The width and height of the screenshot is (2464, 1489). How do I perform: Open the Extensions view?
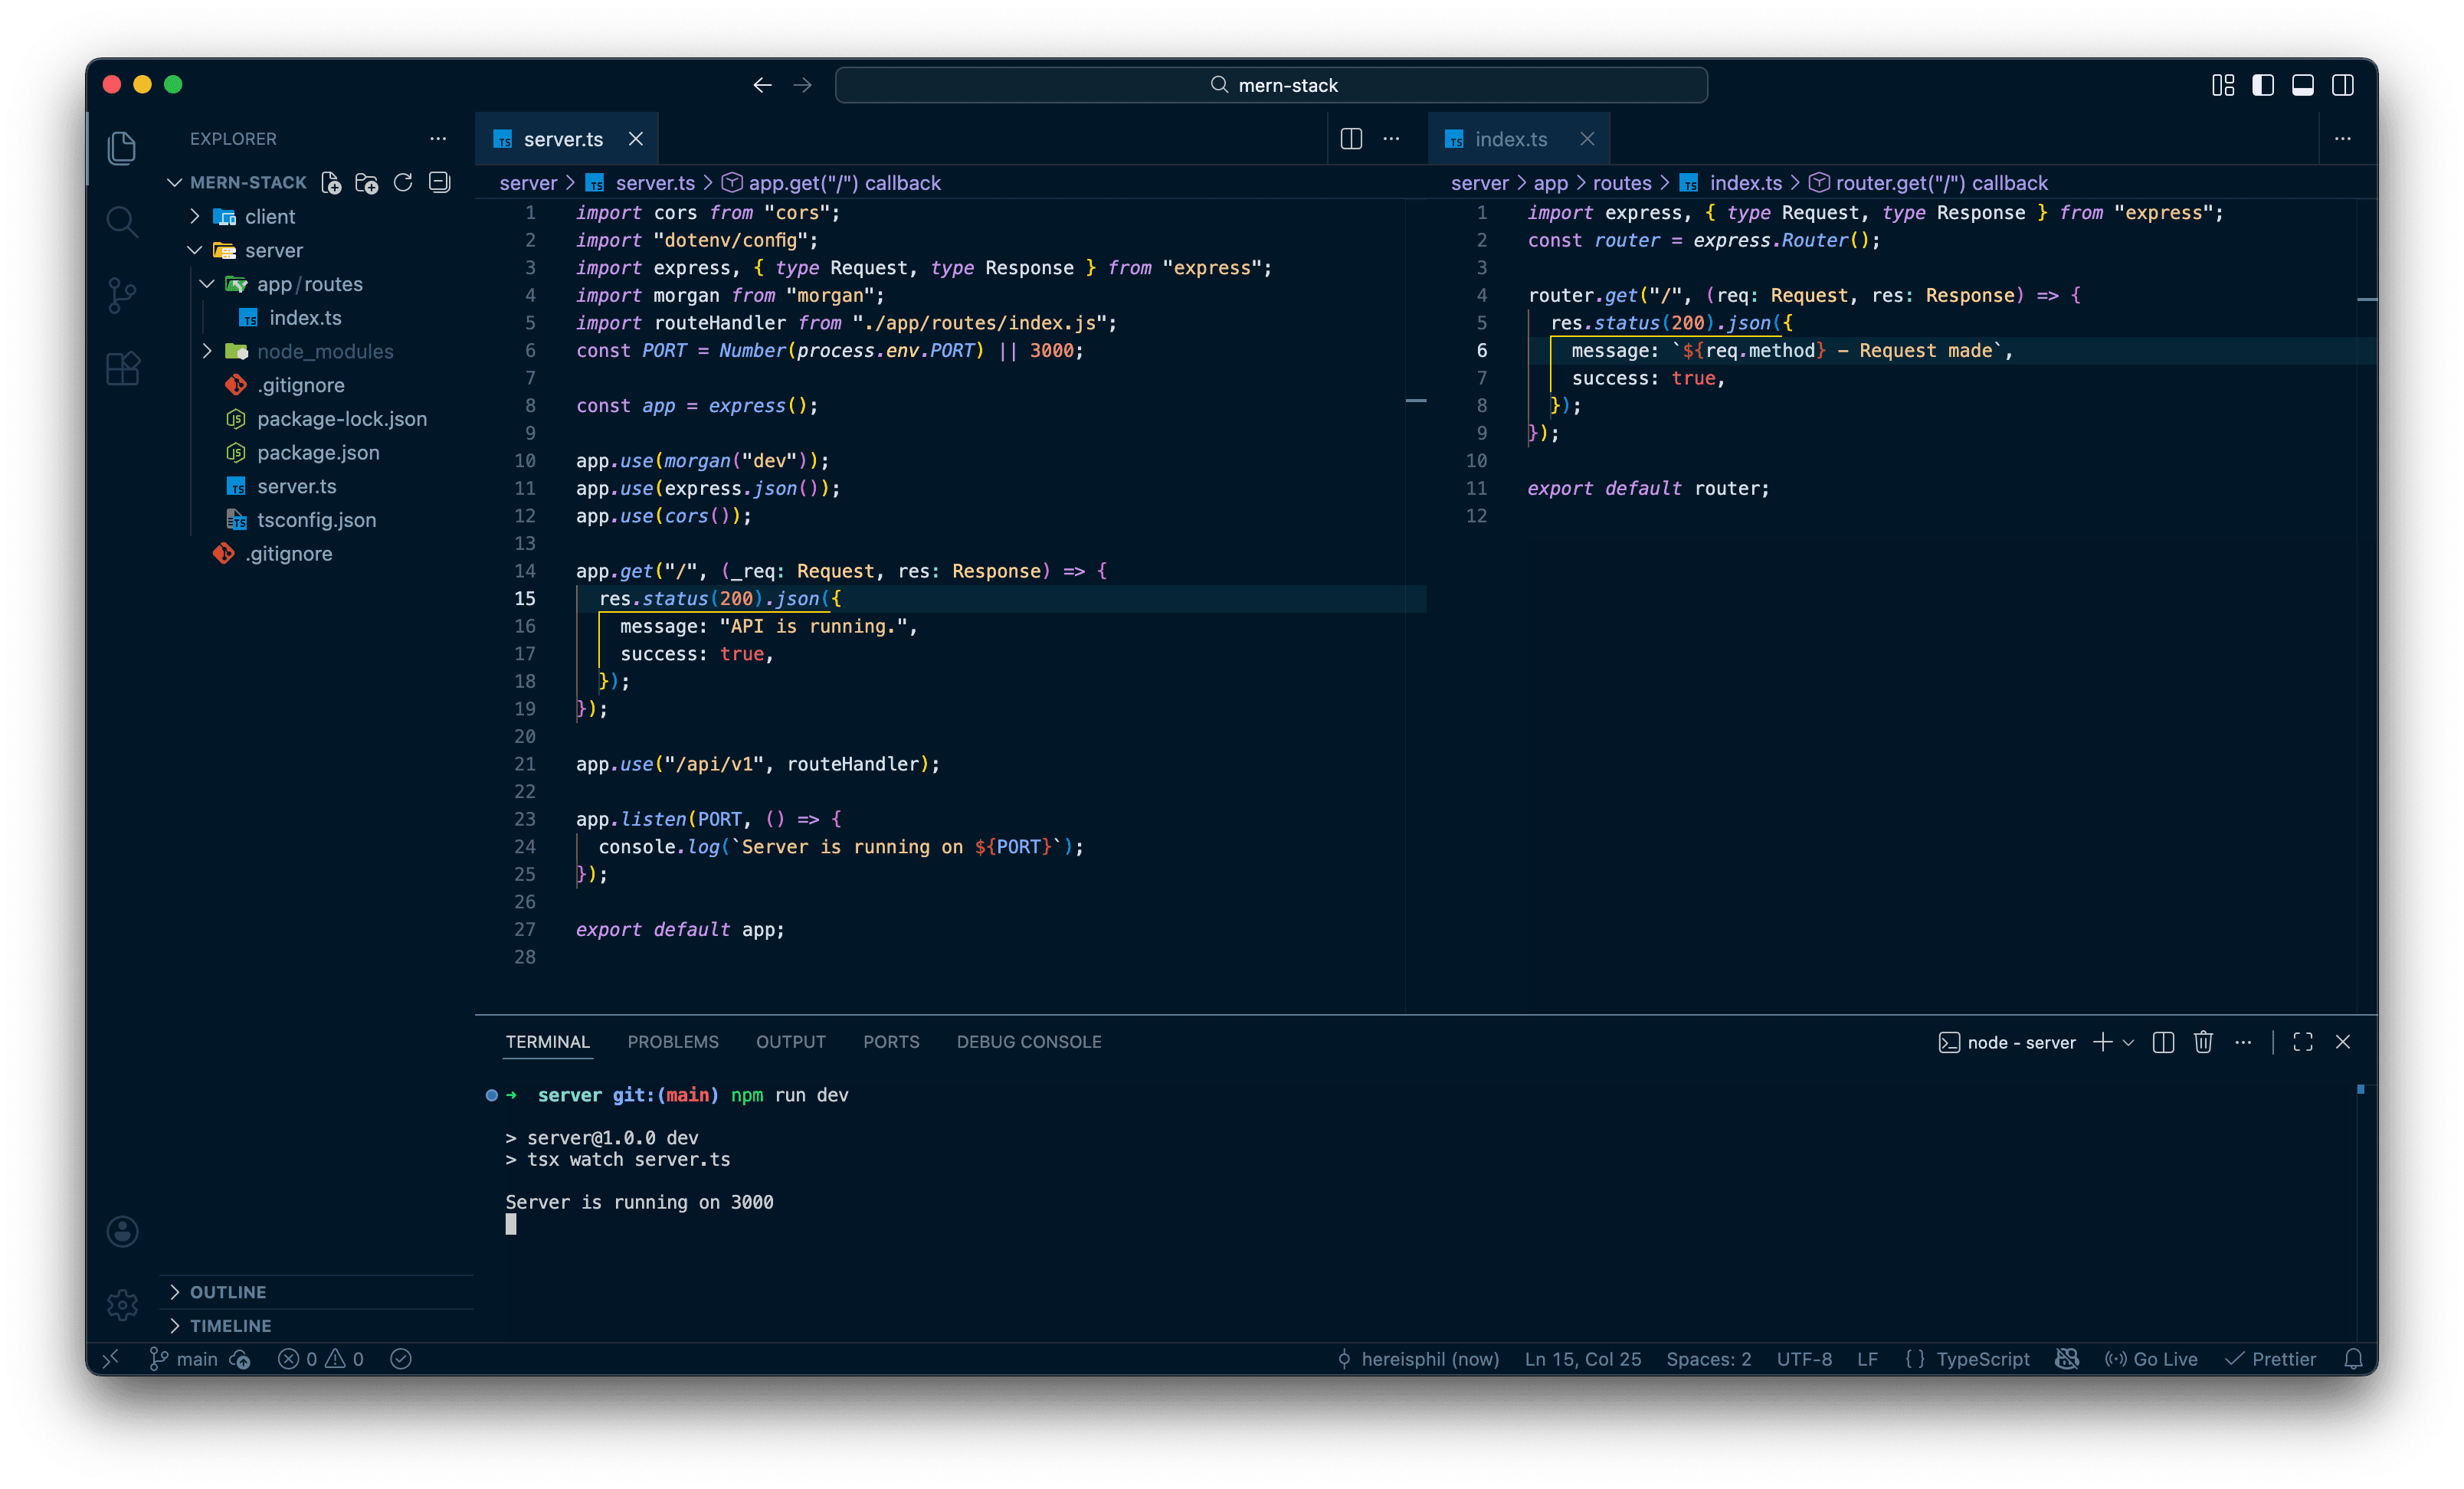pos(122,368)
